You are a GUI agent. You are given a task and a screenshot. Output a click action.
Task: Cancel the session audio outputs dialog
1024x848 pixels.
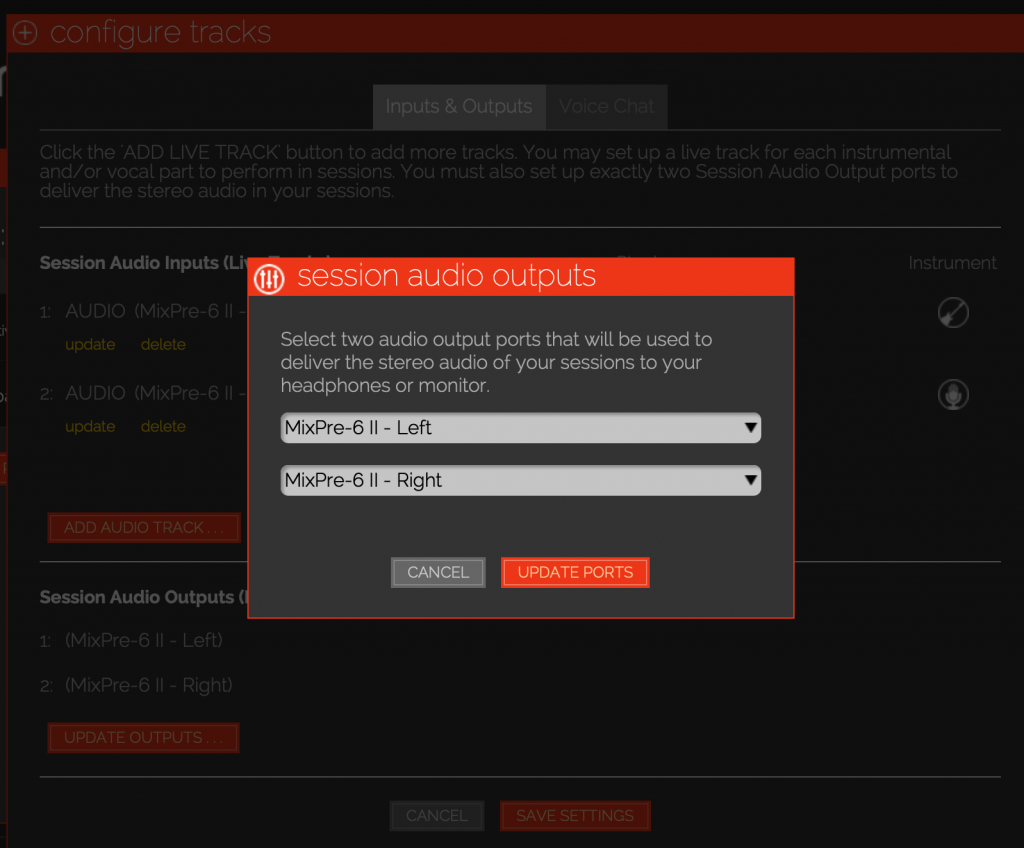[x=438, y=572]
